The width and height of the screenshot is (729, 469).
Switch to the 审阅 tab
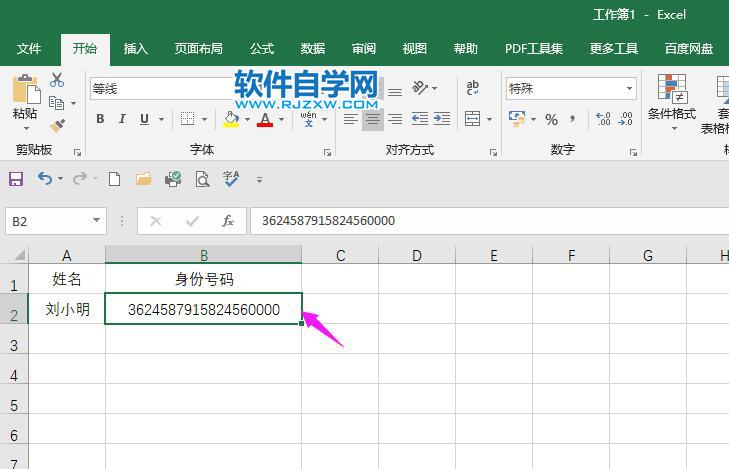tap(364, 48)
